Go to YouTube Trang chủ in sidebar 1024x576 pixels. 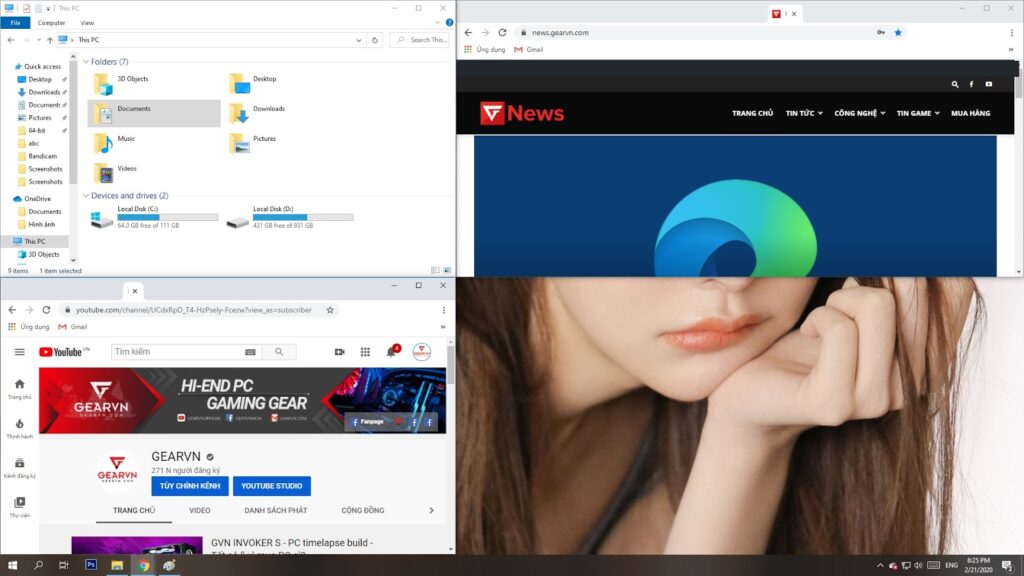[x=20, y=389]
